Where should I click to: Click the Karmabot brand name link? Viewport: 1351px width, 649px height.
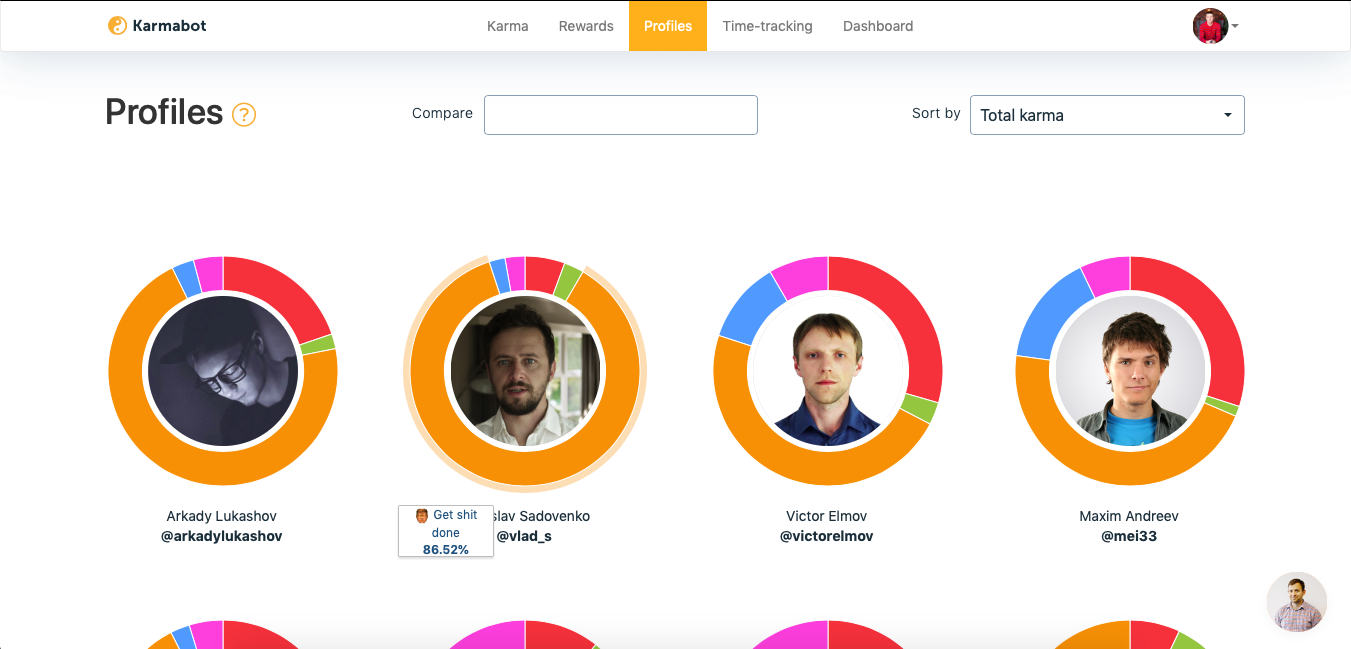pyautogui.click(x=169, y=26)
